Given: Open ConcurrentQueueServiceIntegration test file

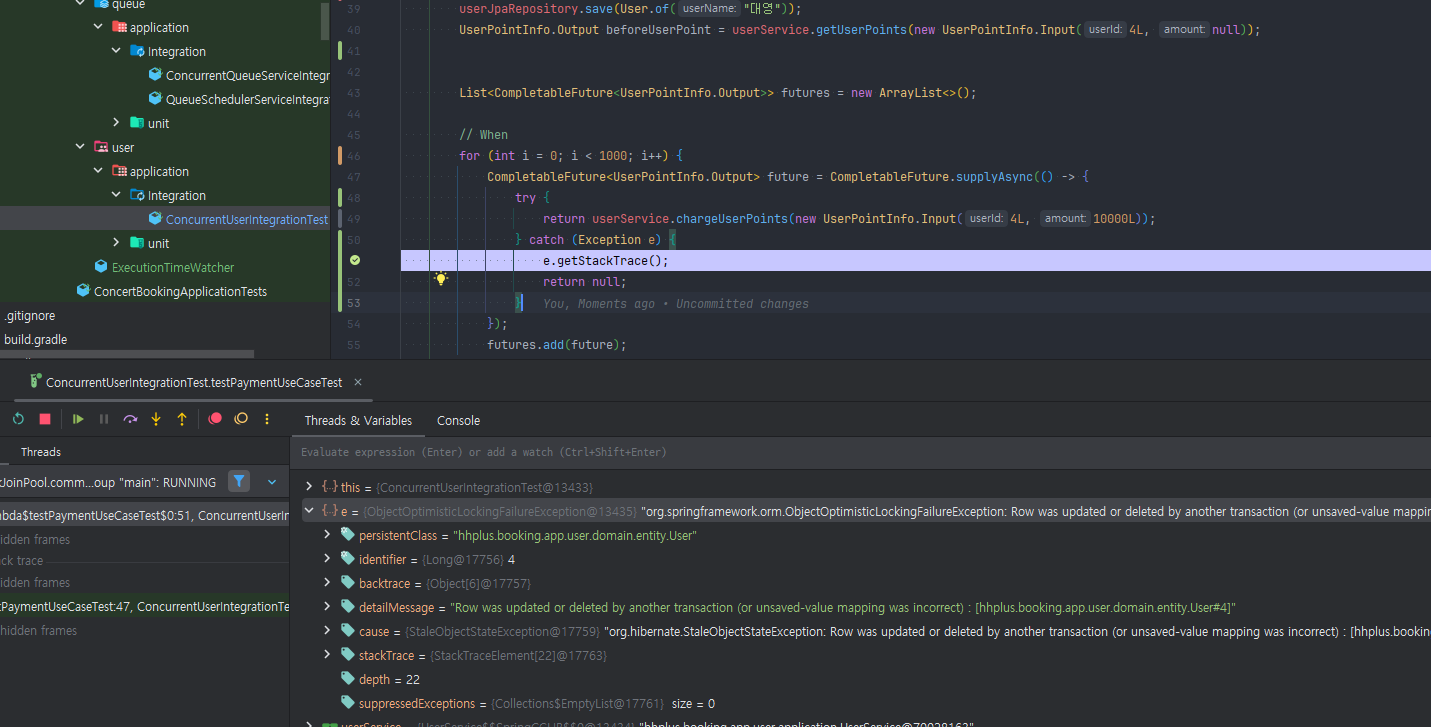Looking at the screenshot, I should point(247,75).
